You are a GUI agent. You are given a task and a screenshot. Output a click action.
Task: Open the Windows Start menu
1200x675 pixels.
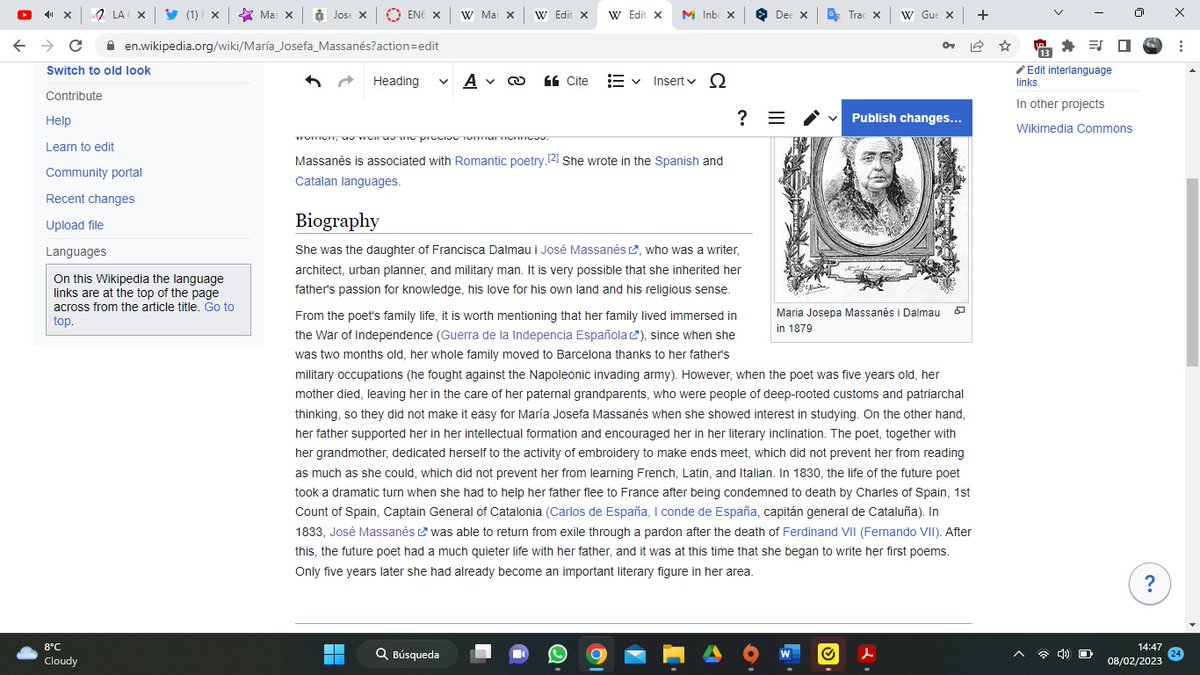[334, 654]
